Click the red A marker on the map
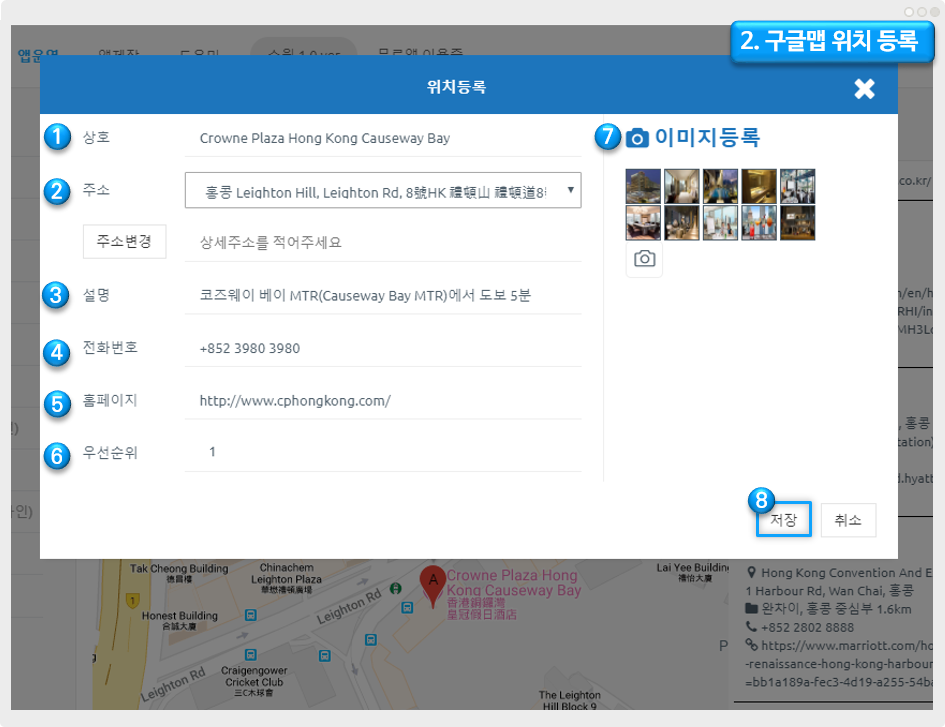This screenshot has width=945, height=727. [432, 585]
